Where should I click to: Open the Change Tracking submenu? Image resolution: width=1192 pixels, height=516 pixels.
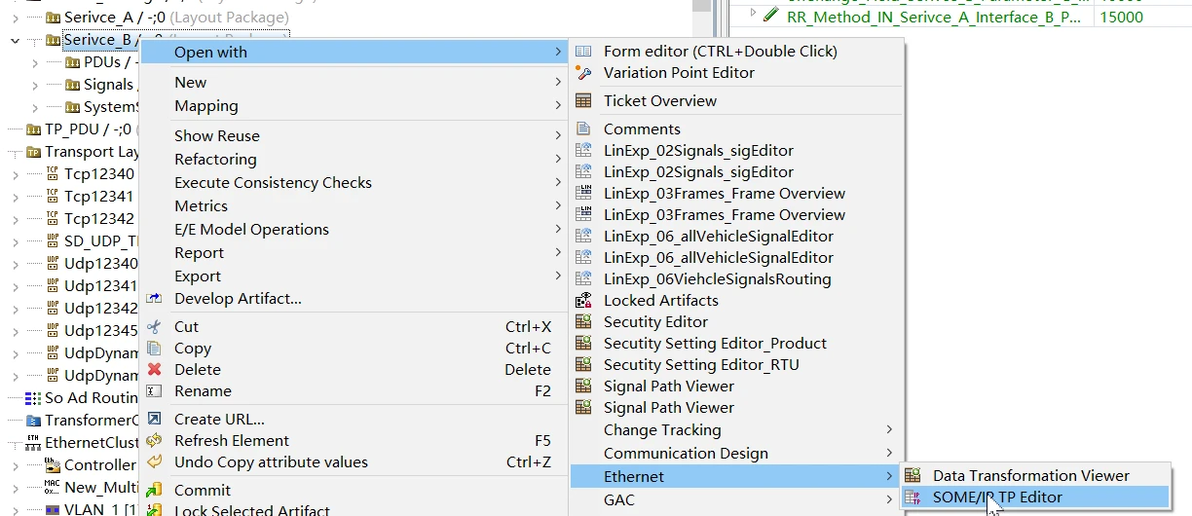[662, 430]
